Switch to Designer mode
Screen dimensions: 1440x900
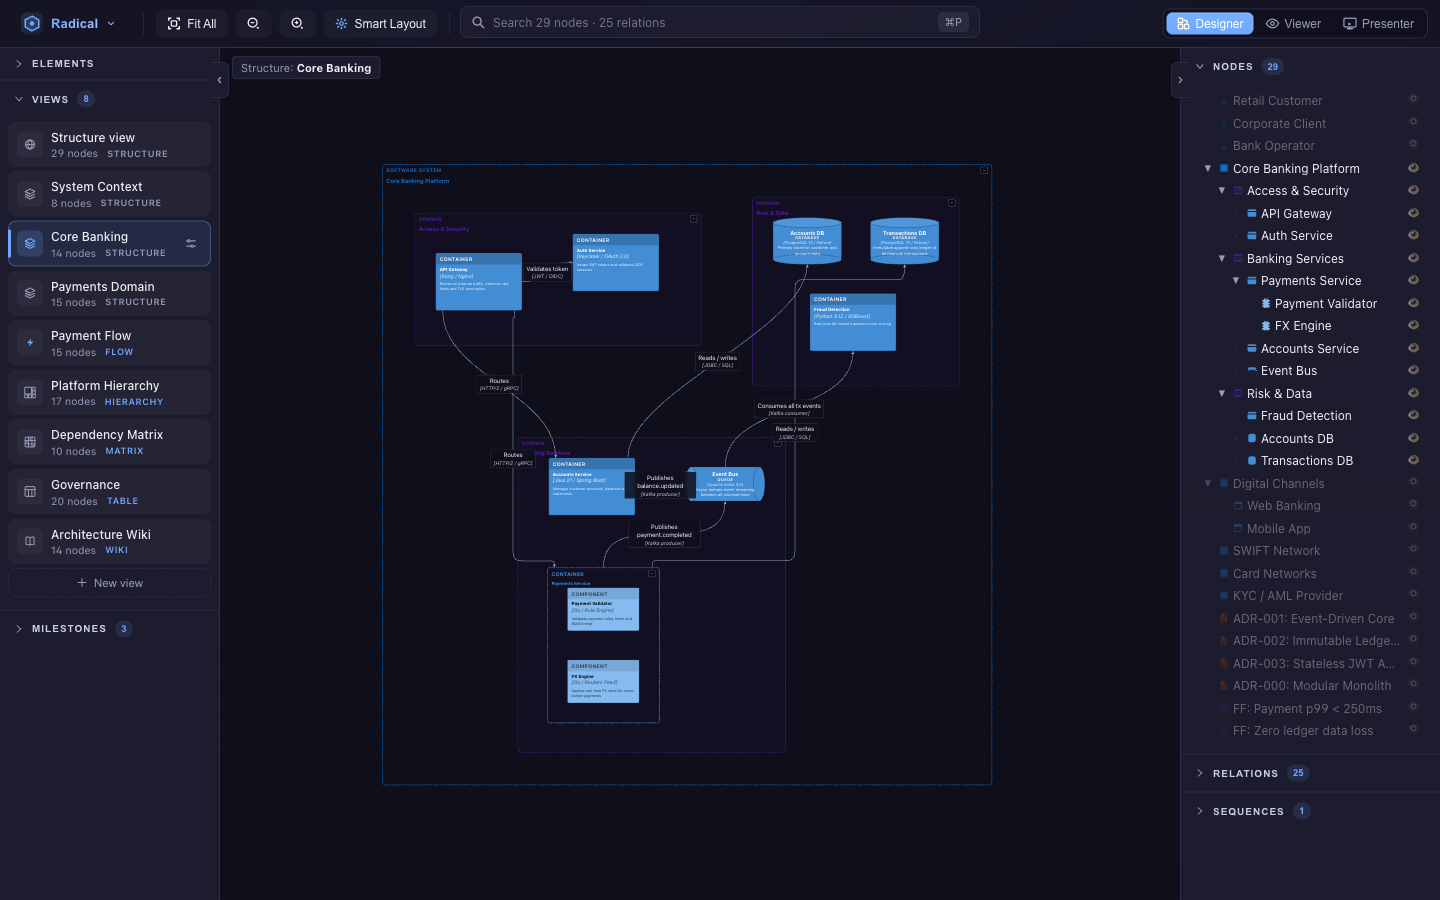(x=1210, y=23)
